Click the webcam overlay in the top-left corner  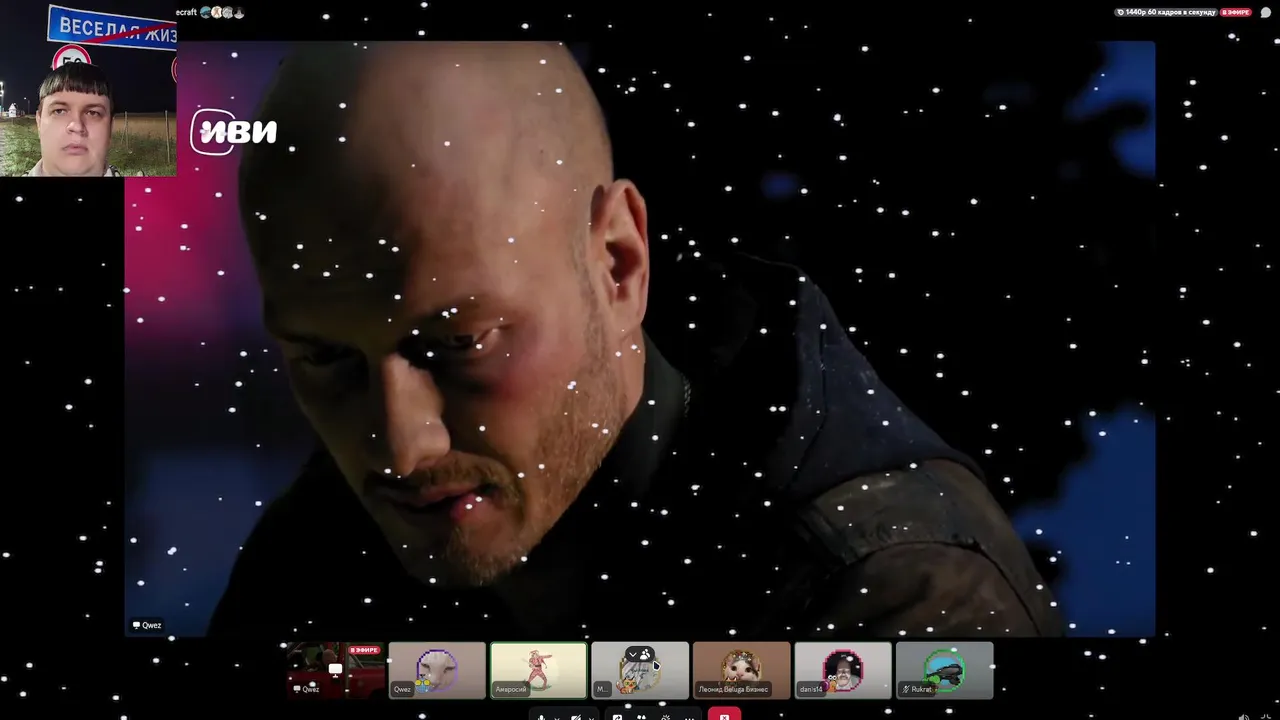[x=88, y=88]
